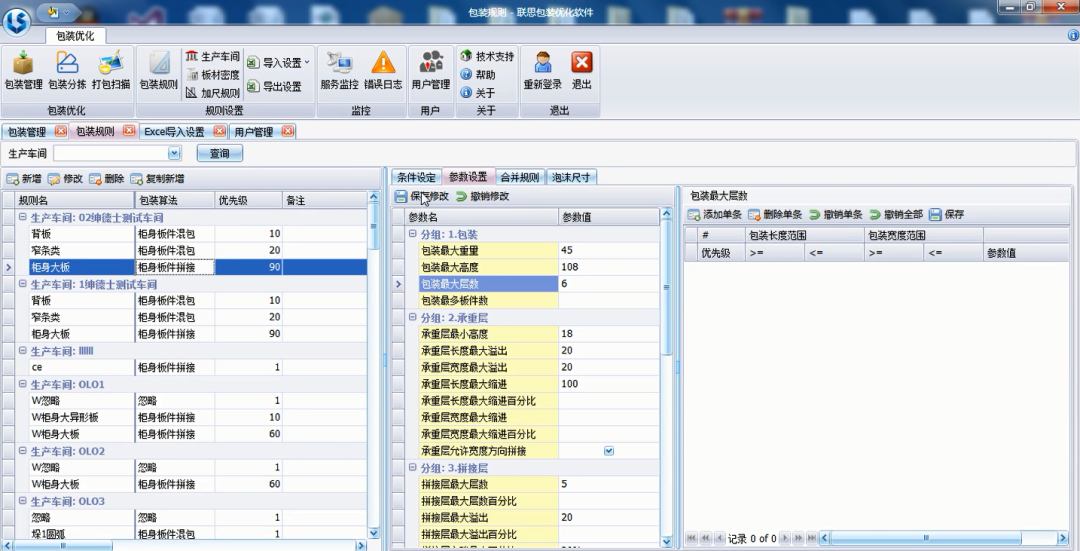Click 关于 info item
The height and width of the screenshot is (551, 1080).
point(478,92)
